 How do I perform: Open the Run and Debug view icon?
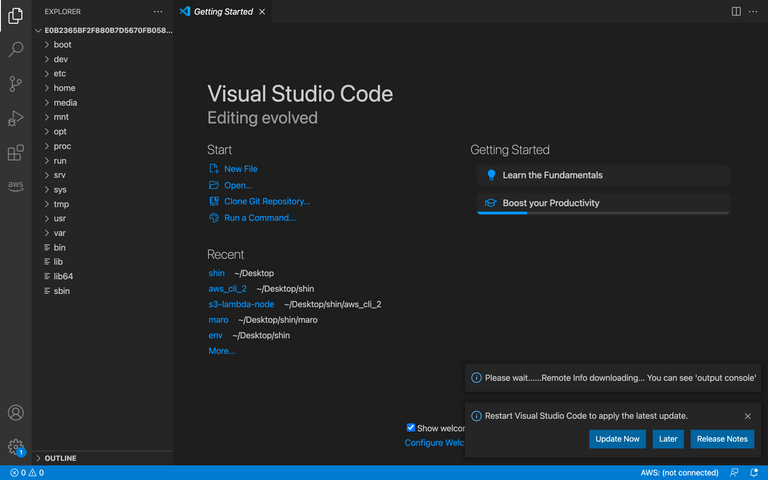15,118
